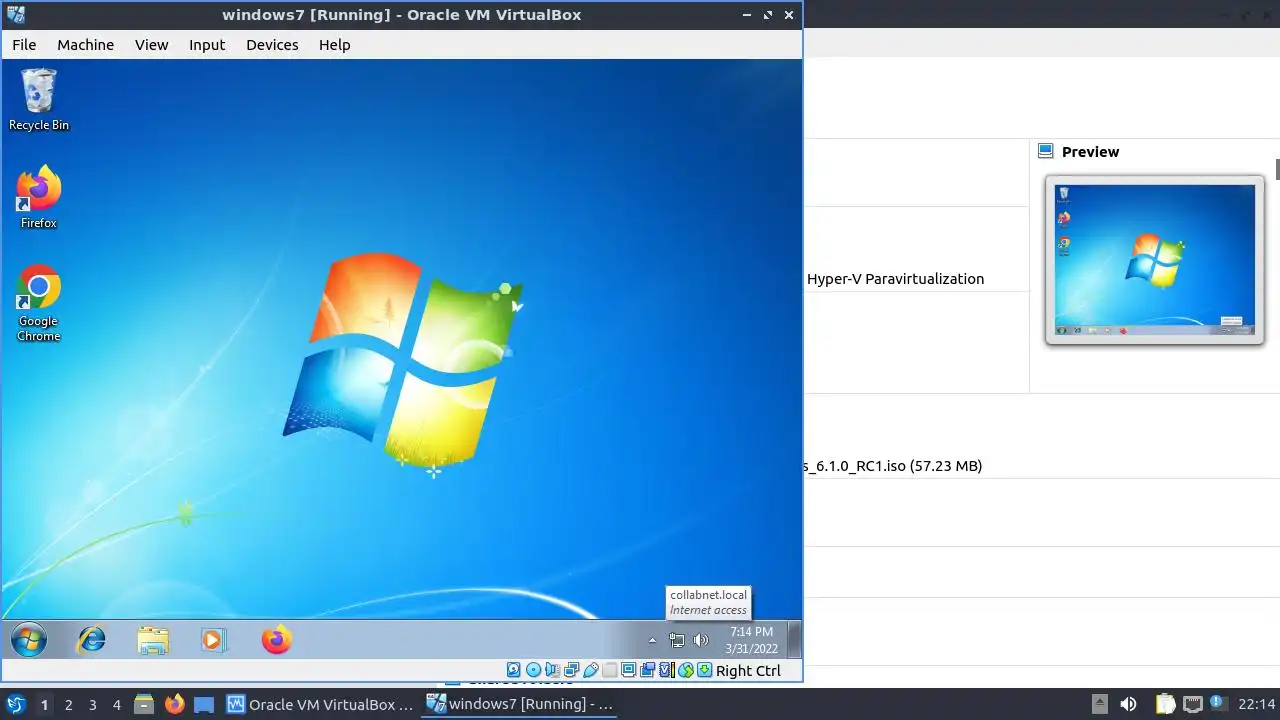Switch to host workspace 3
The width and height of the screenshot is (1280, 720).
click(92, 704)
